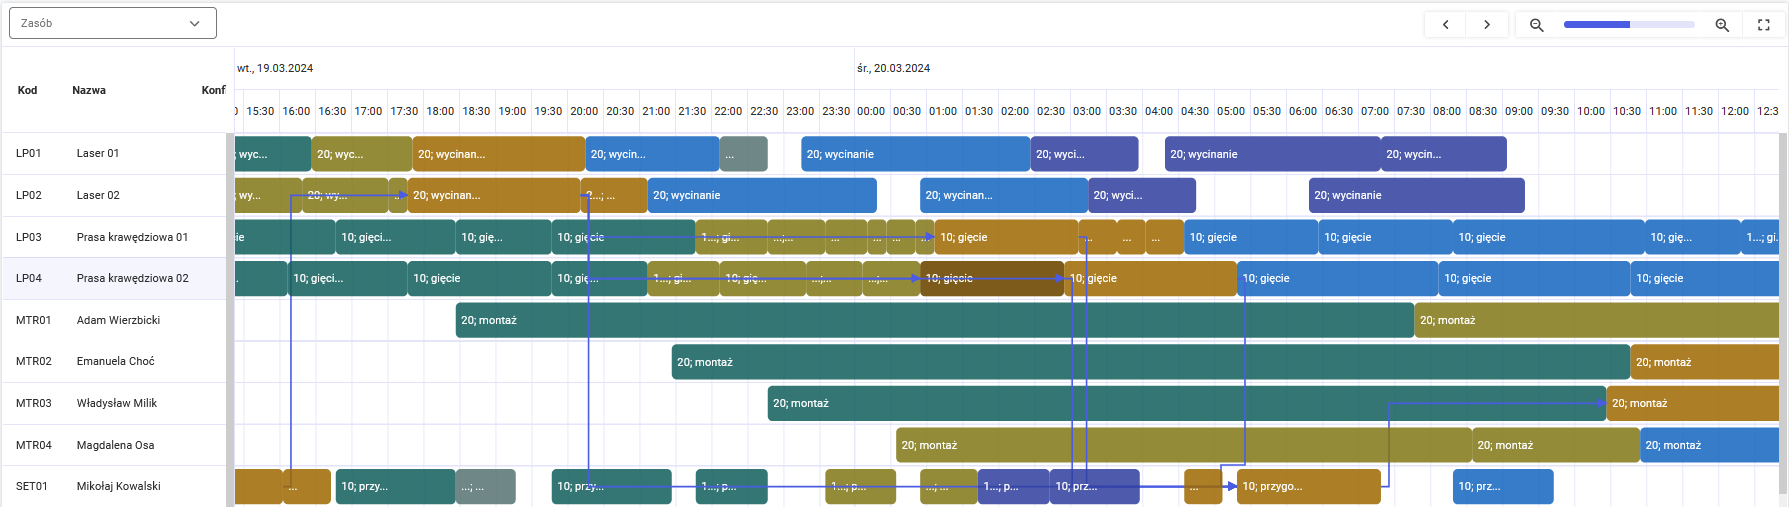1789x507 pixels.
Task: Toggle fullscreen view icon
Action: coord(1764,25)
